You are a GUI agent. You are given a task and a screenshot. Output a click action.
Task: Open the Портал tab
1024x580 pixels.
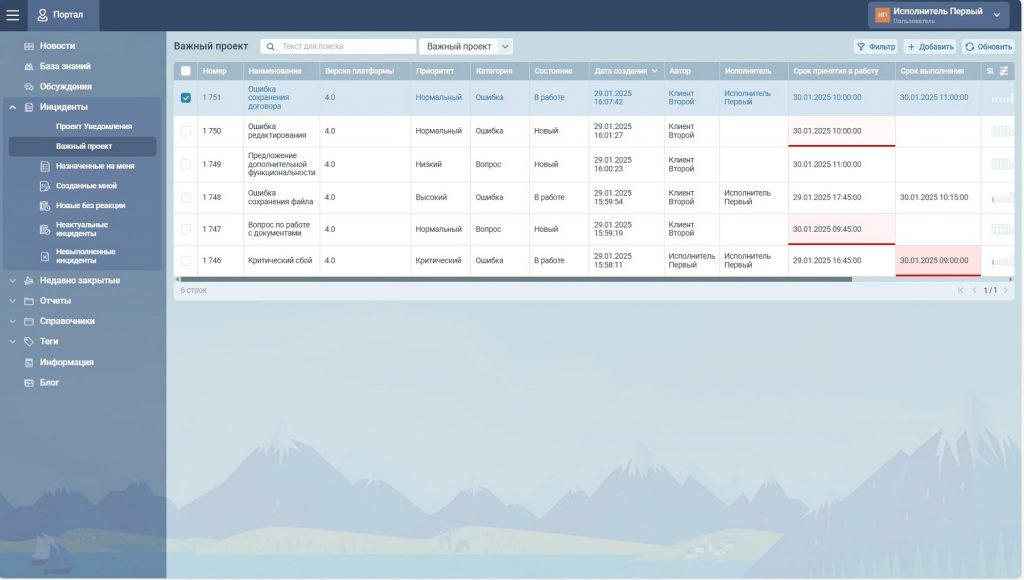point(62,15)
